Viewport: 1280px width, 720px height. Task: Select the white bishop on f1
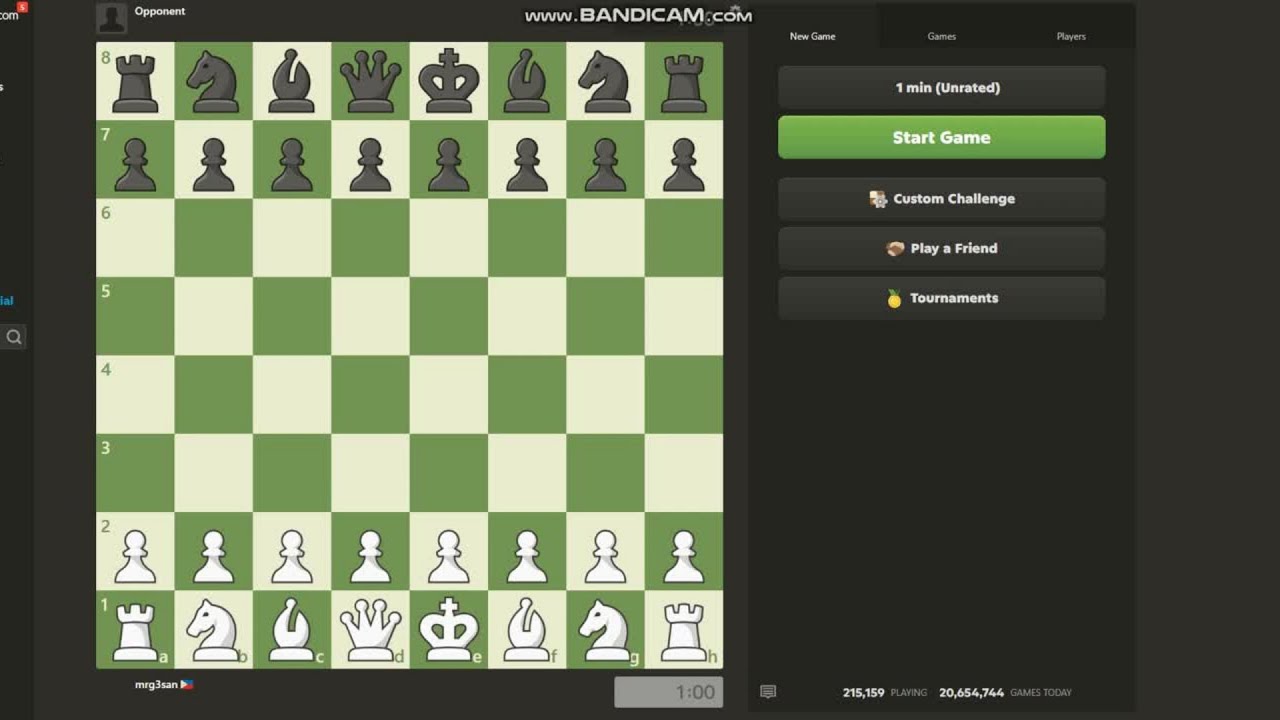tap(527, 630)
